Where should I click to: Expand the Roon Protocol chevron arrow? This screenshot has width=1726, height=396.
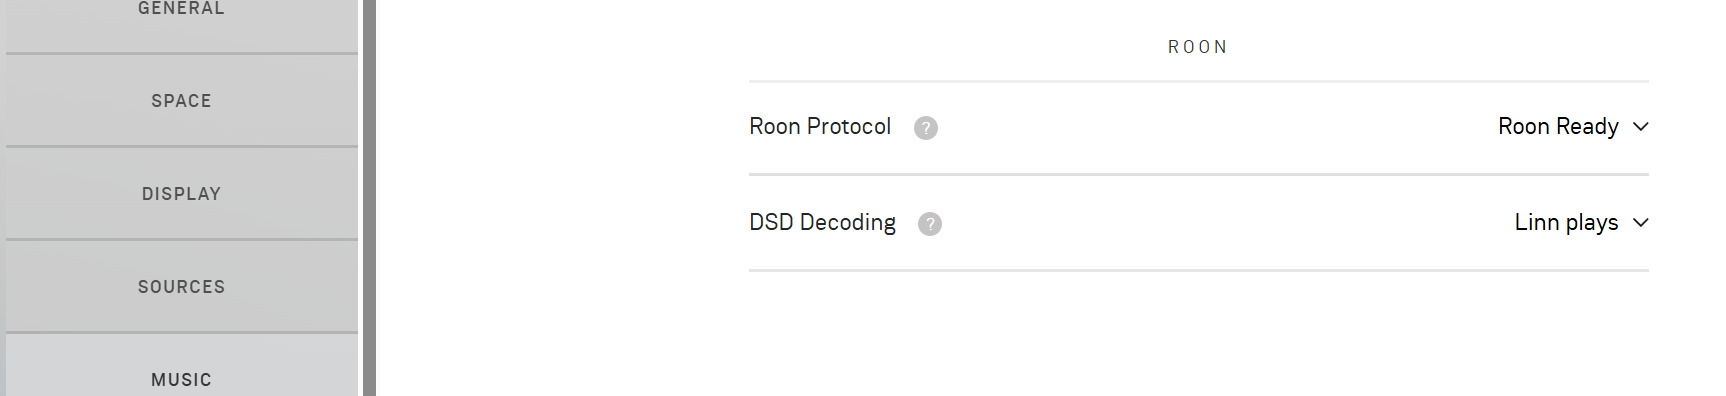click(x=1640, y=127)
